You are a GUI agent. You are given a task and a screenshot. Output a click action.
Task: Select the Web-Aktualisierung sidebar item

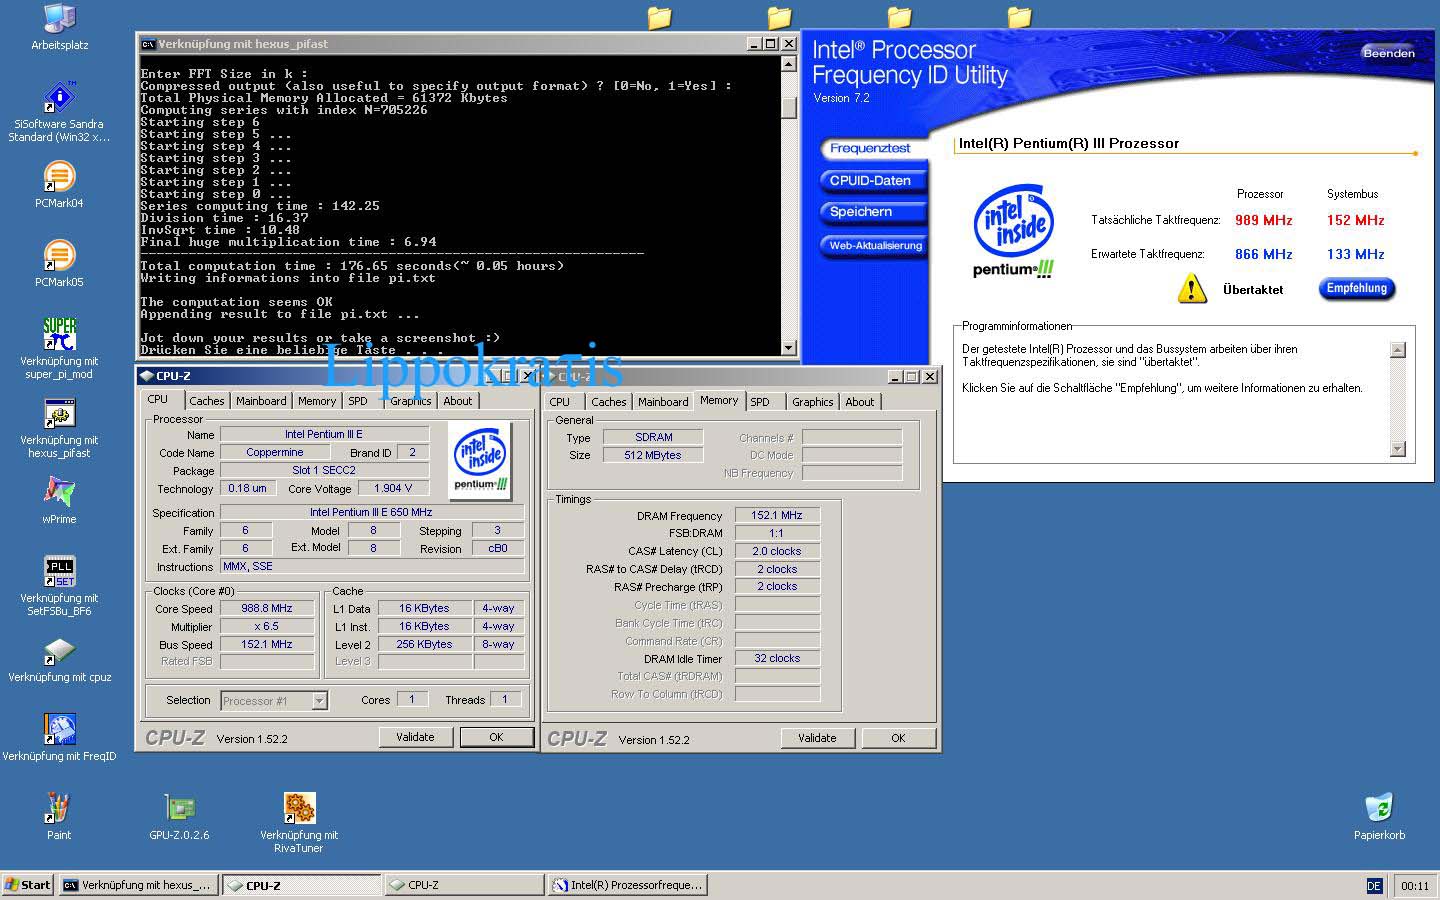(x=875, y=245)
